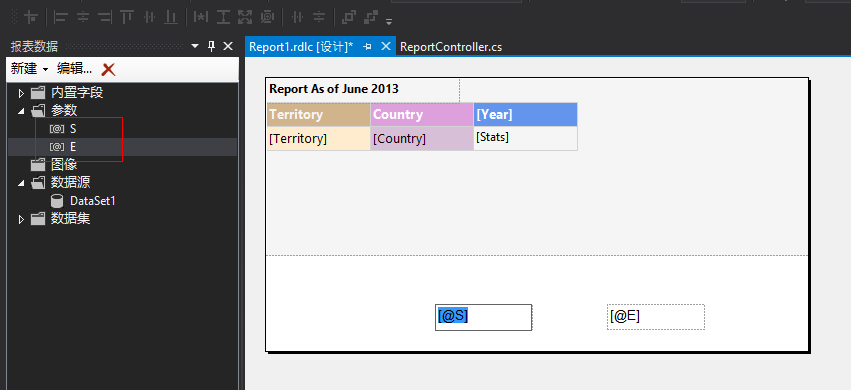This screenshot has height=390, width=851.
Task: Click the align lefts toolbar icon
Action: (x=60, y=17)
